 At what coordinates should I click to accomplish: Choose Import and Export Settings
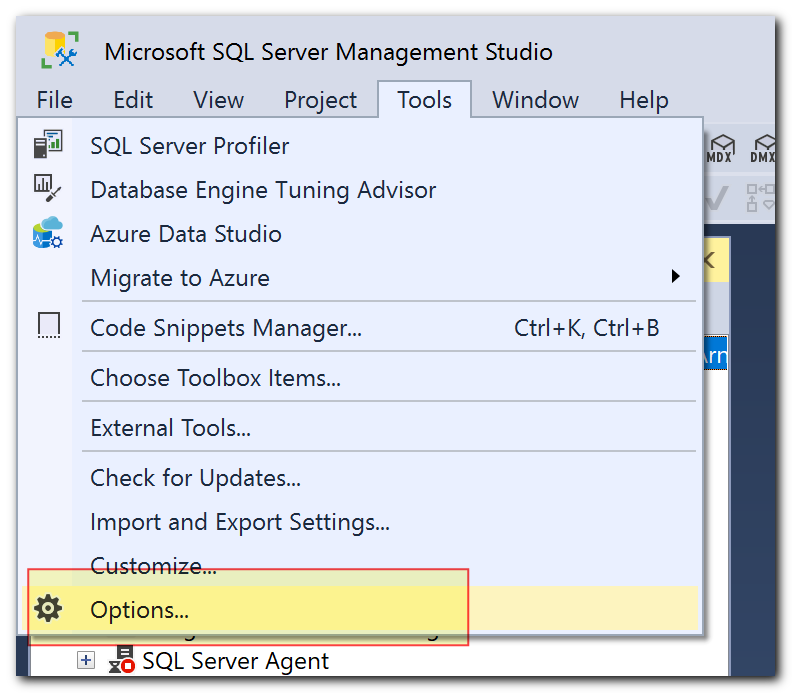point(240,522)
